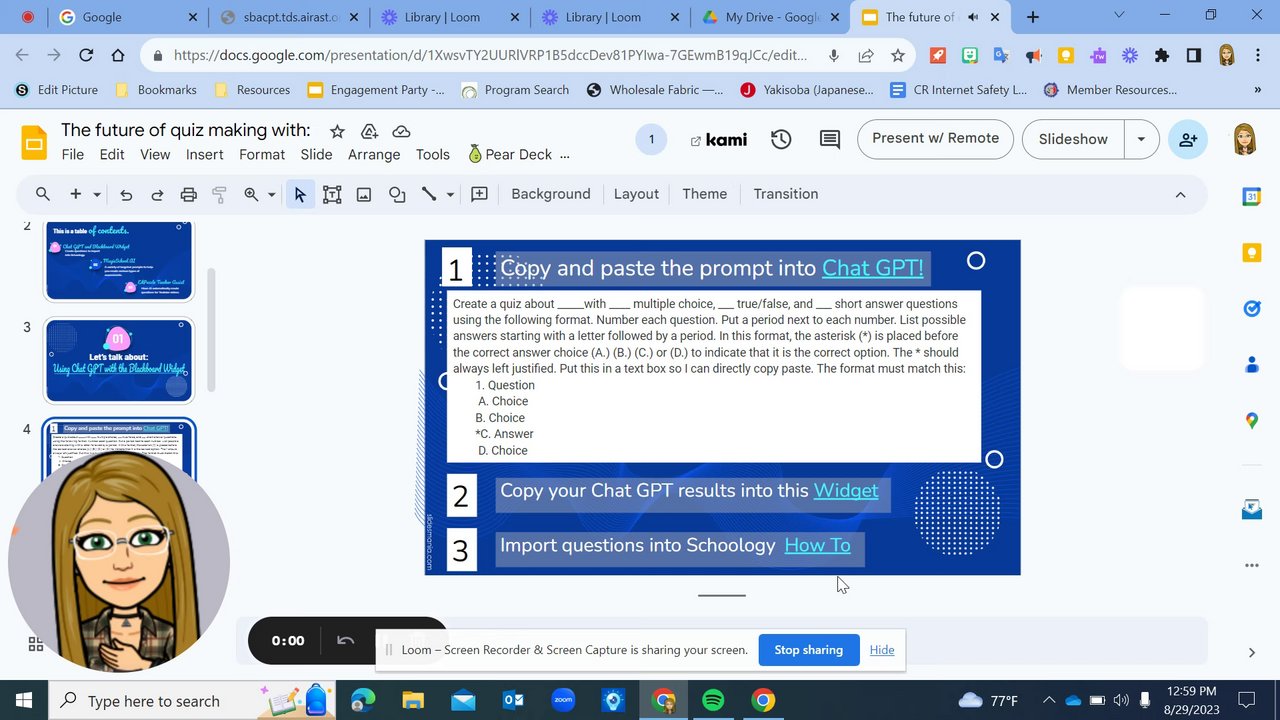Click Layout toolbar button
The image size is (1280, 720).
636,194
